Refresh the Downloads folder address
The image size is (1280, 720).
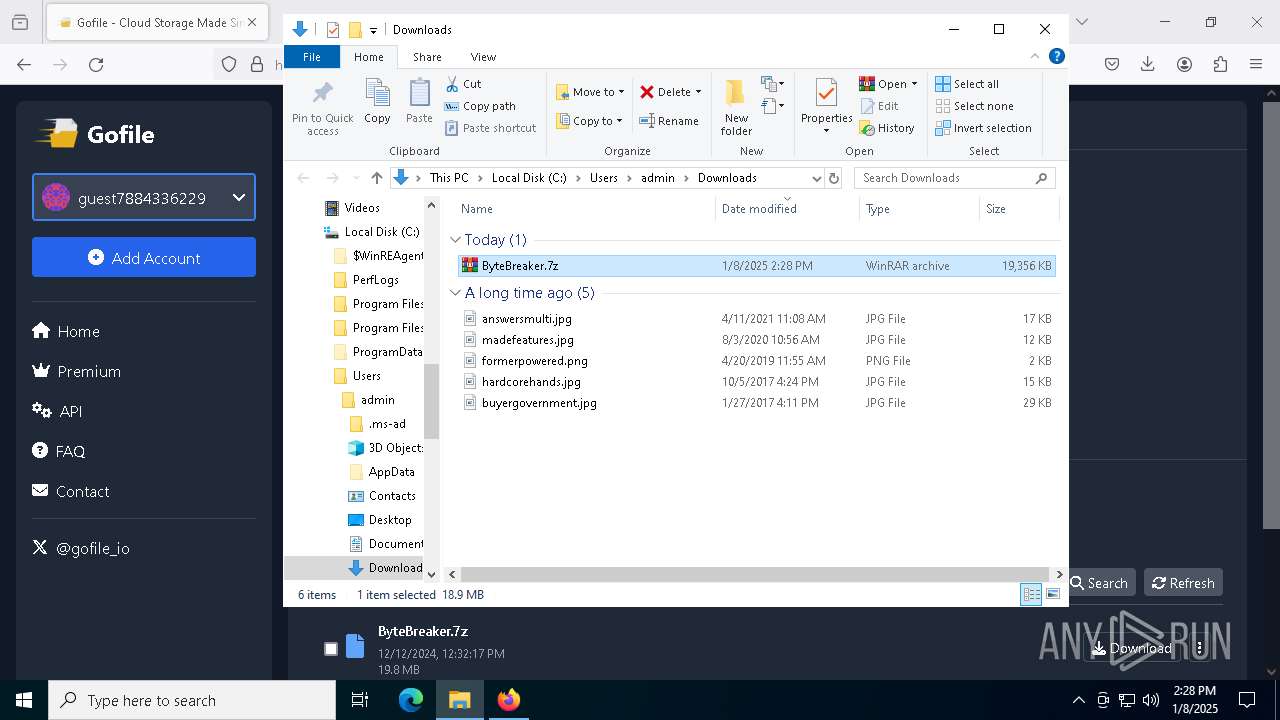[835, 178]
